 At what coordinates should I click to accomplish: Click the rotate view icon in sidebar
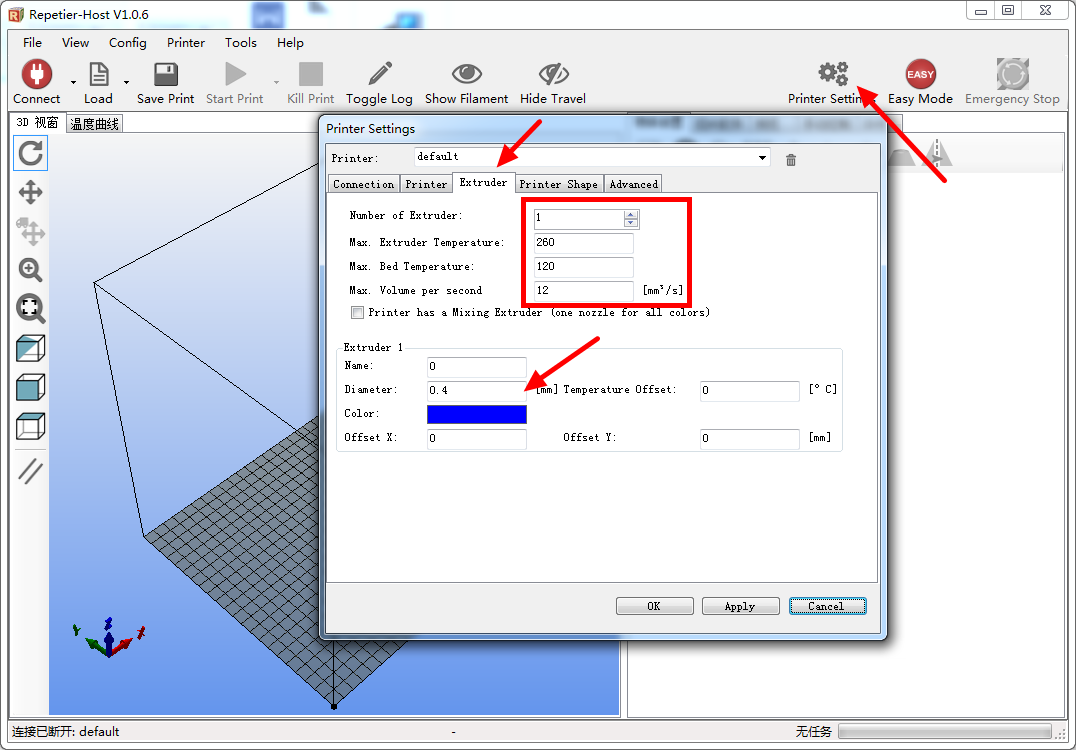[31, 153]
